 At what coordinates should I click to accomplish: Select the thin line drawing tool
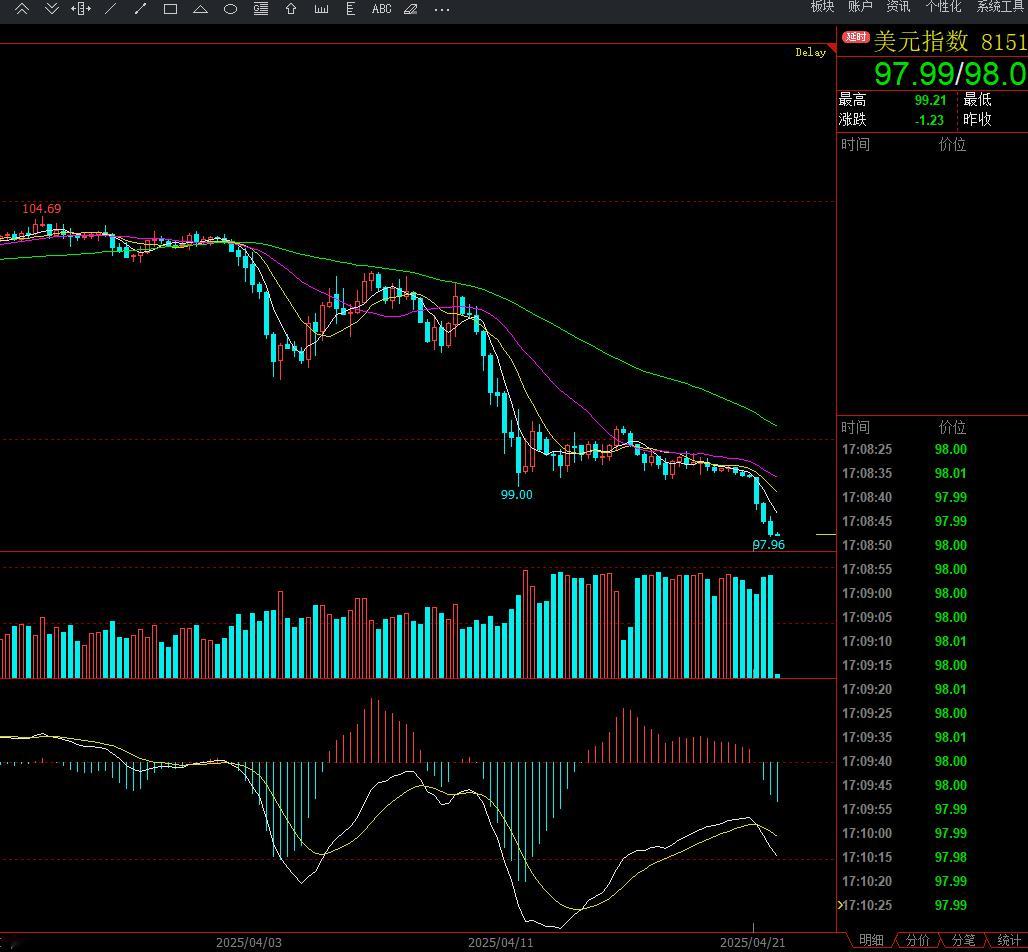(x=111, y=9)
